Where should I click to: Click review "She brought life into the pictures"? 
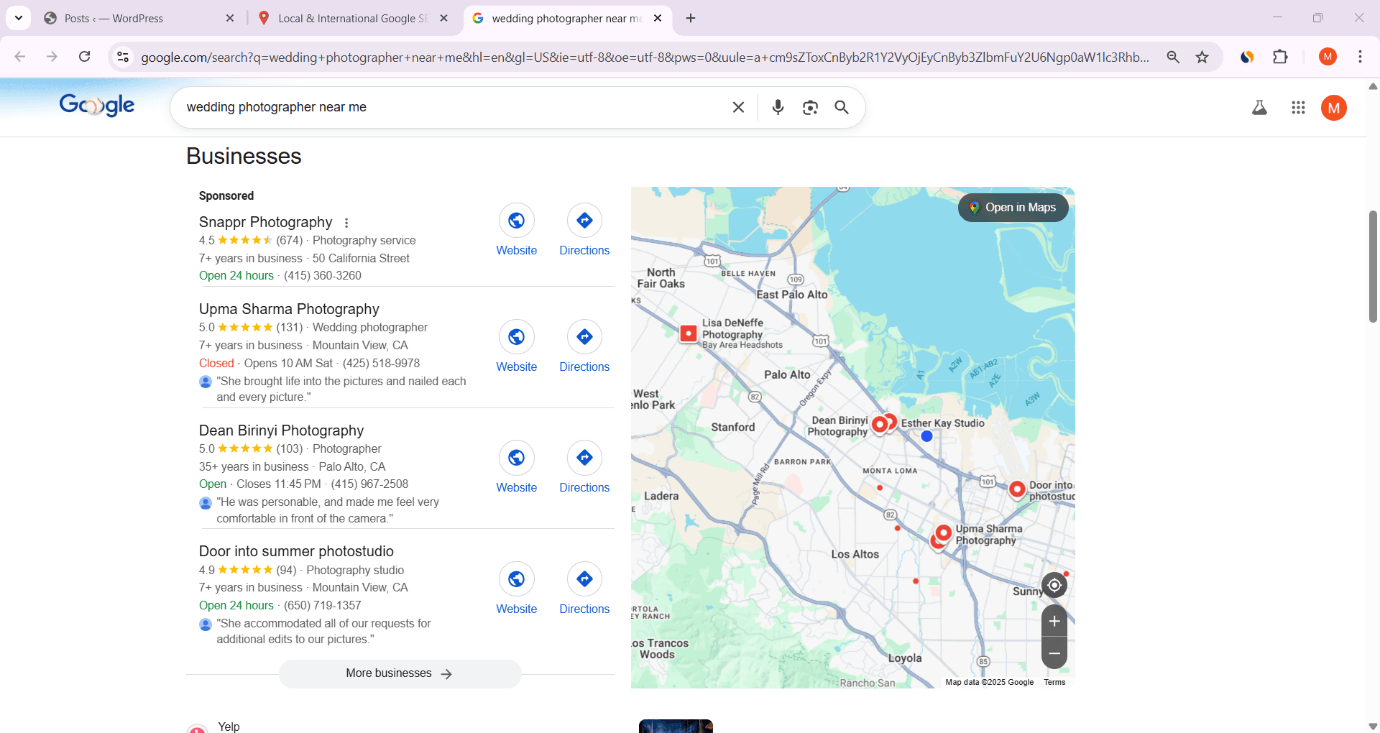coord(341,389)
